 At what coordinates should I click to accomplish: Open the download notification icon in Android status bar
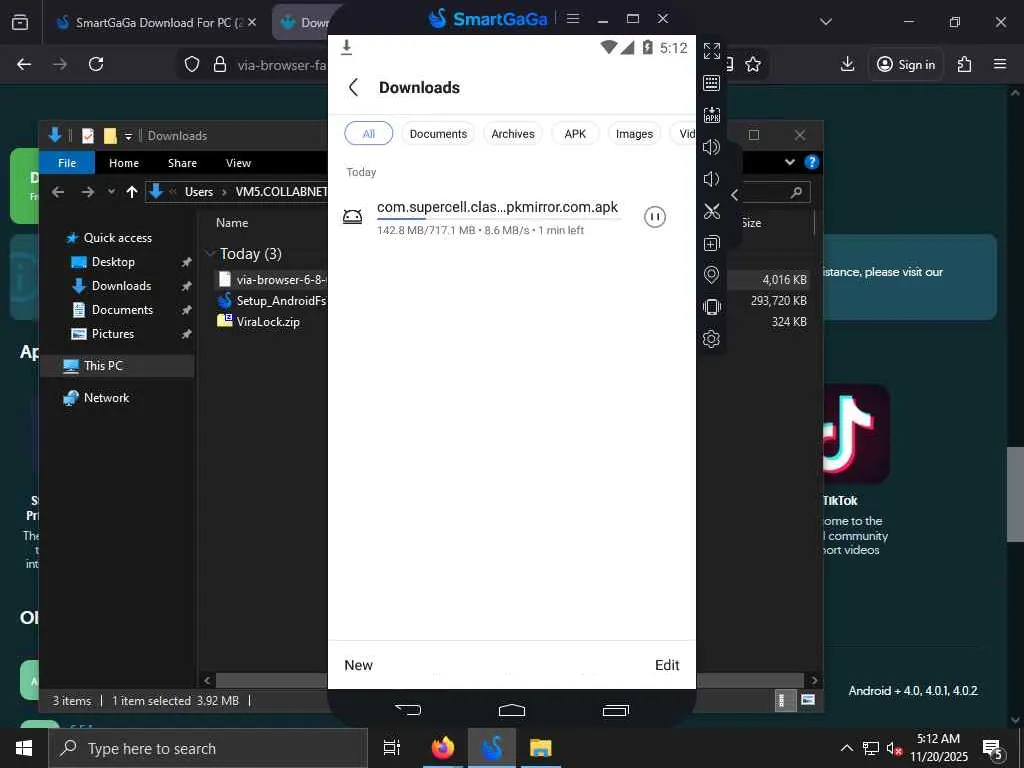click(x=347, y=47)
